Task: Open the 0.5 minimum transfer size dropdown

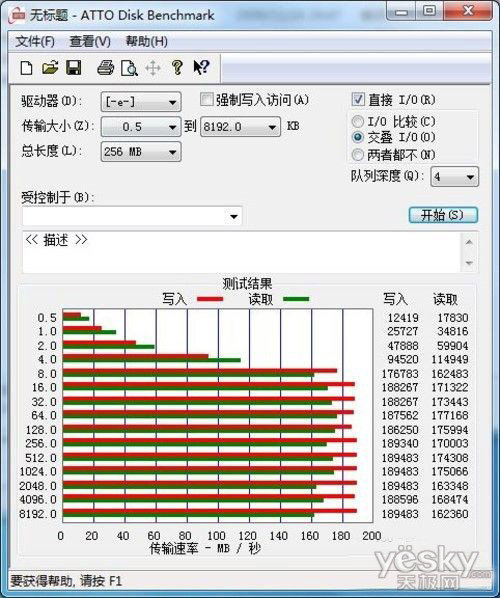Action: (x=141, y=127)
